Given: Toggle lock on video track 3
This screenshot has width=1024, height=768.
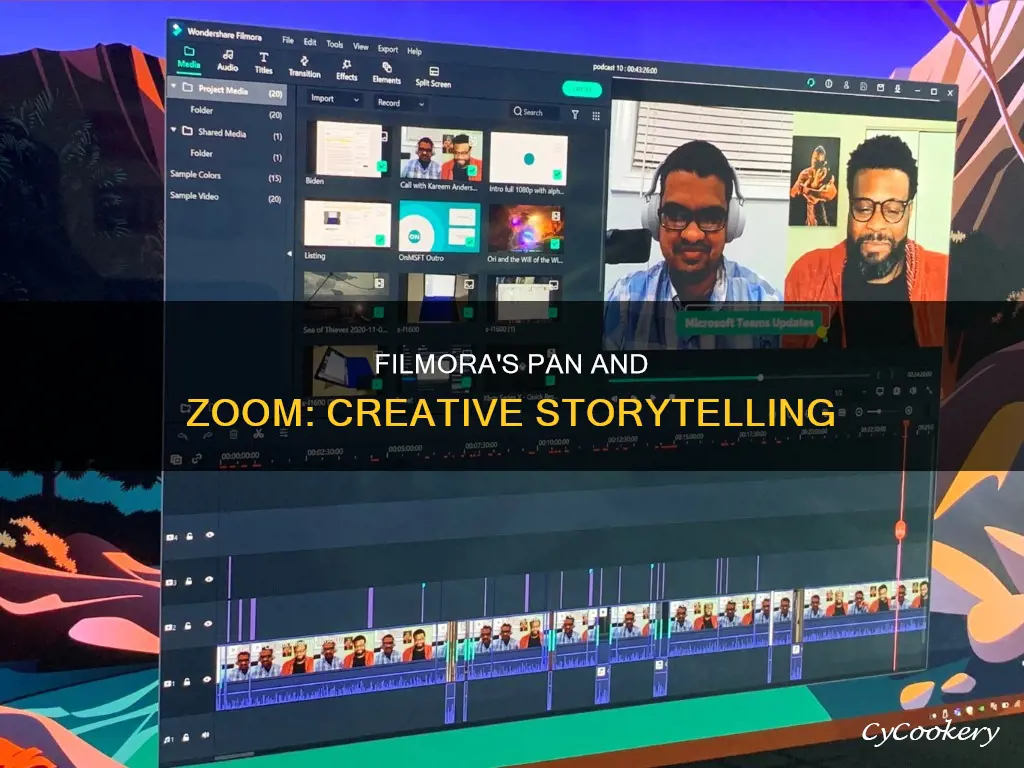Looking at the screenshot, I should [189, 581].
